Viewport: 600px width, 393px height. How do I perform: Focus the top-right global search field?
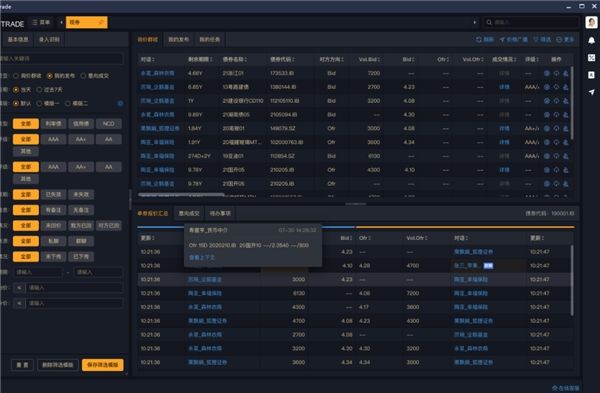click(530, 22)
